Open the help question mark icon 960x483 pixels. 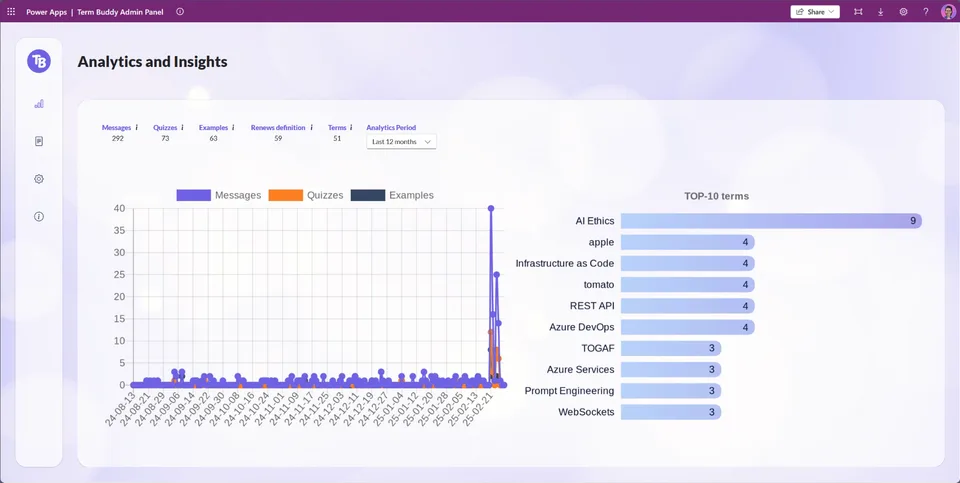pyautogui.click(x=926, y=12)
